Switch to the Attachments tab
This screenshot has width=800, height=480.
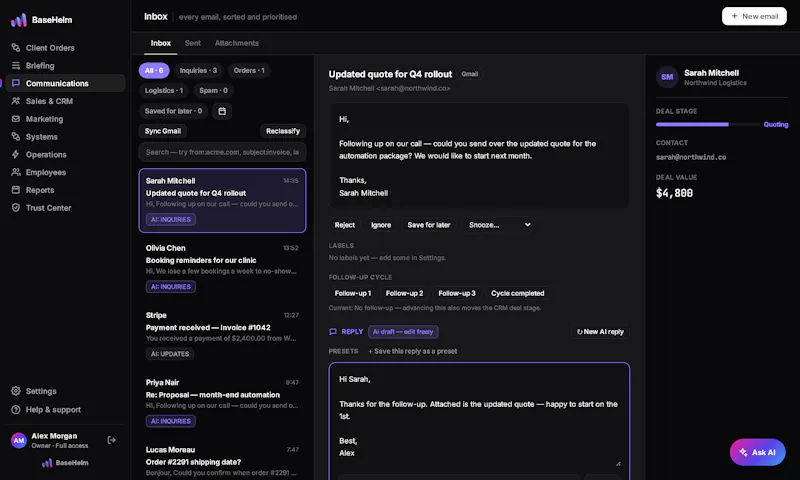click(x=237, y=43)
